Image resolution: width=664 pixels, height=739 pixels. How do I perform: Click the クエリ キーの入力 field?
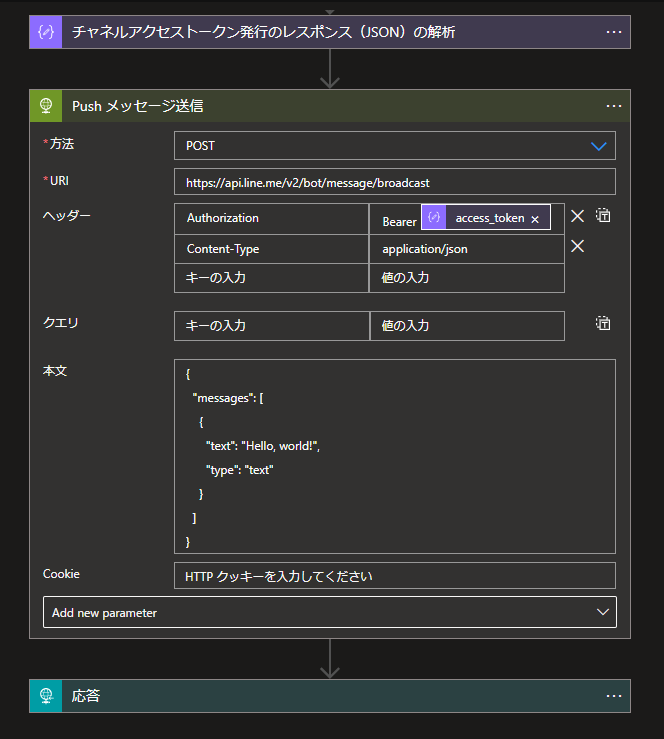click(271, 326)
